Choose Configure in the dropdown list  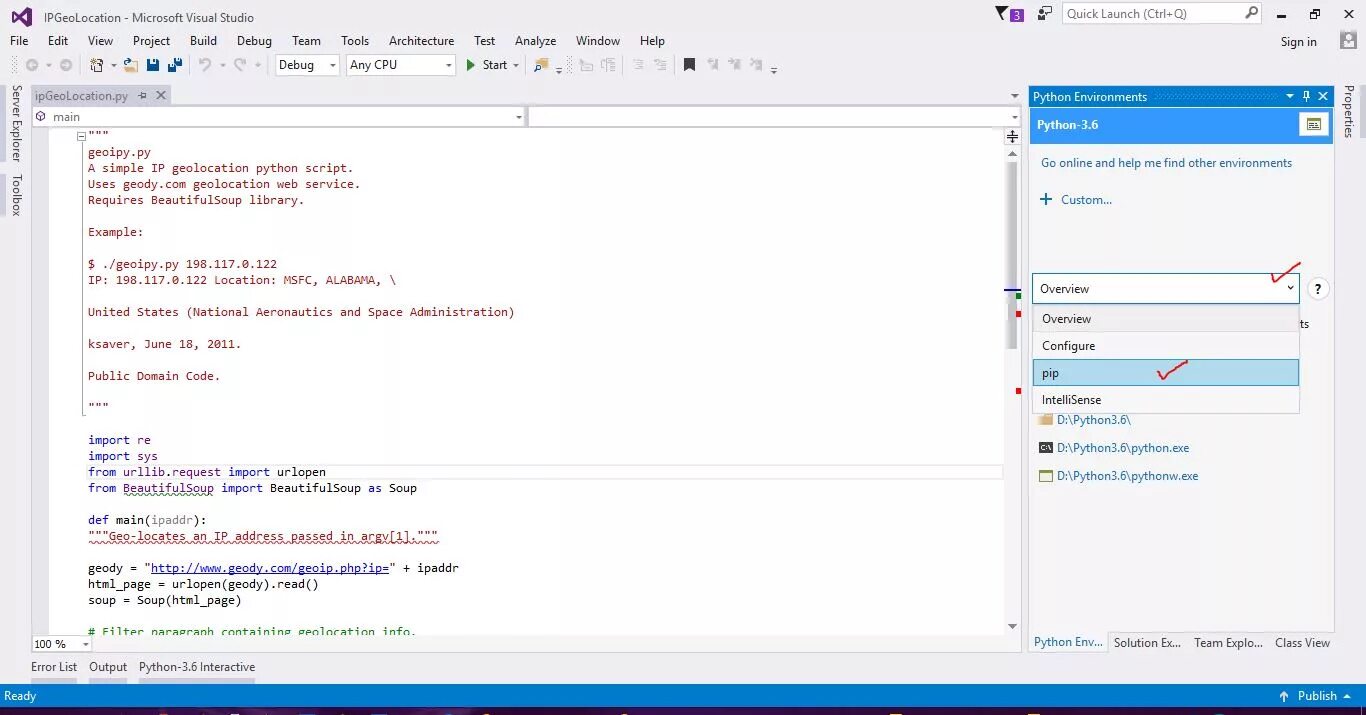[x=1165, y=346]
